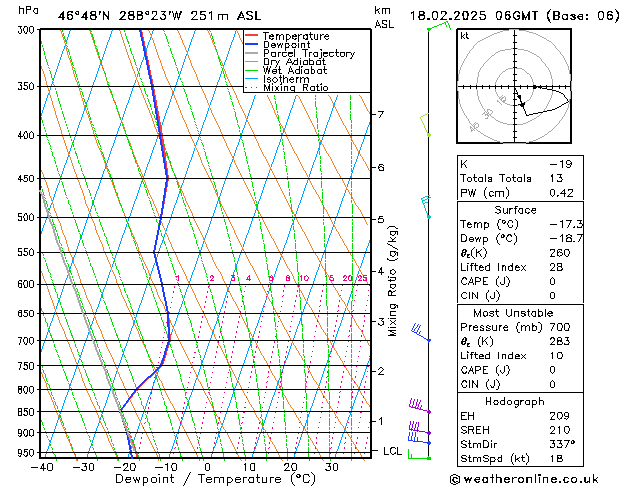
Task: Click the 950 pressure level label
Action: pos(28,453)
